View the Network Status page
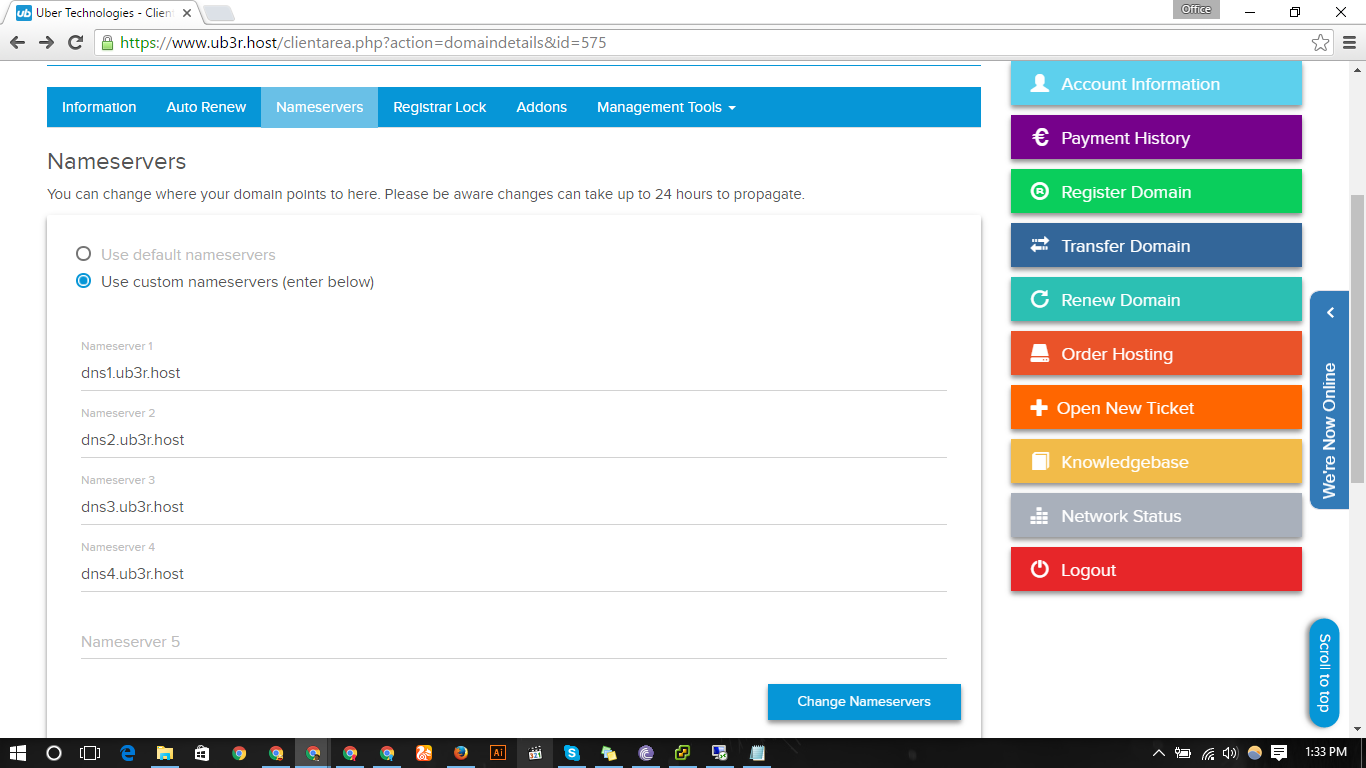Image resolution: width=1366 pixels, height=768 pixels. pos(1156,516)
